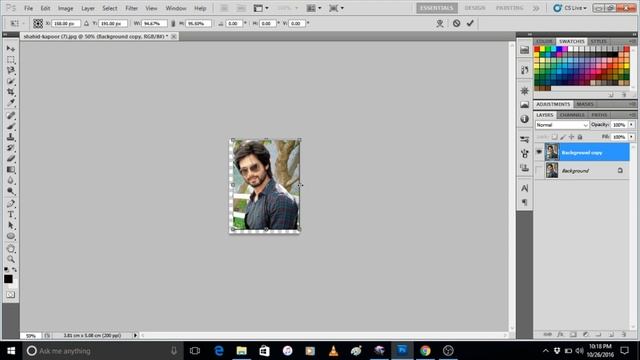Open the Image menu
The height and width of the screenshot is (360, 640).
[65, 8]
